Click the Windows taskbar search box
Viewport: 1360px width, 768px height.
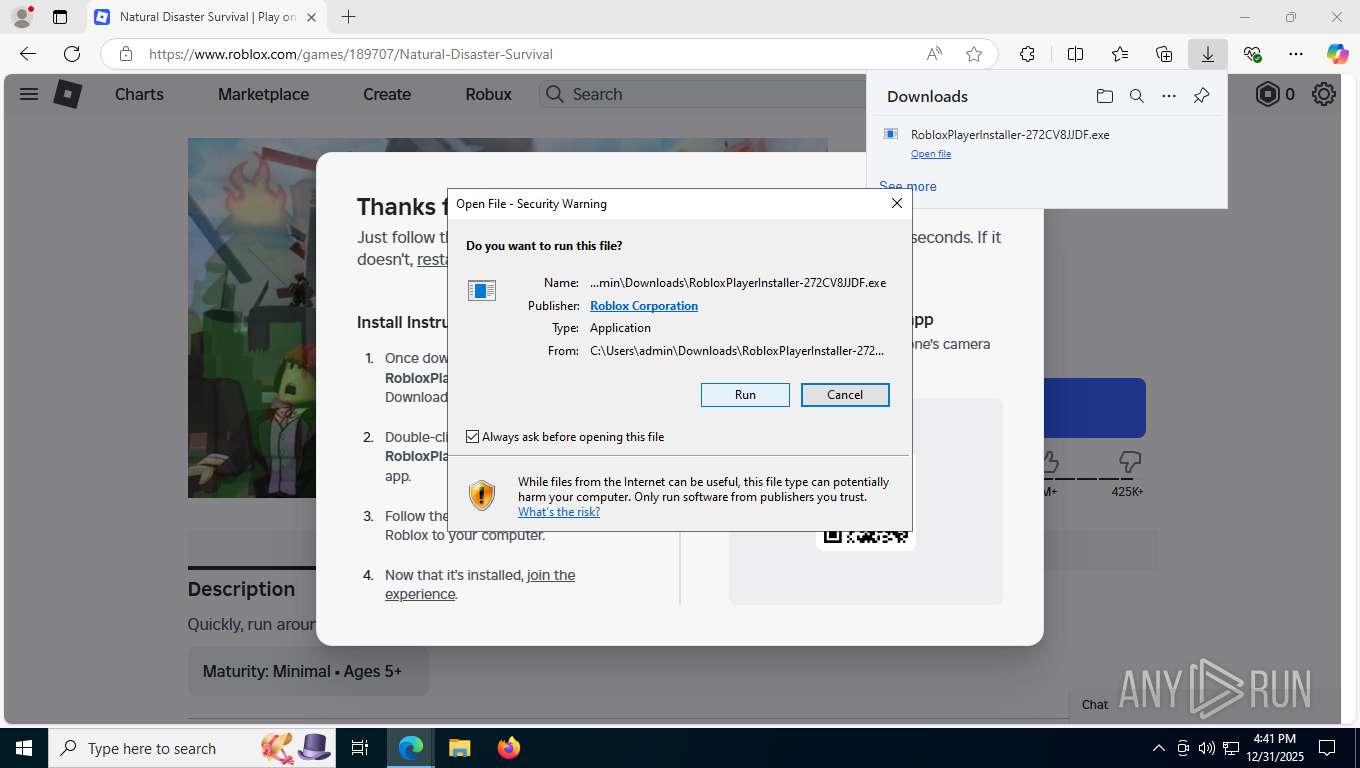tap(192, 748)
